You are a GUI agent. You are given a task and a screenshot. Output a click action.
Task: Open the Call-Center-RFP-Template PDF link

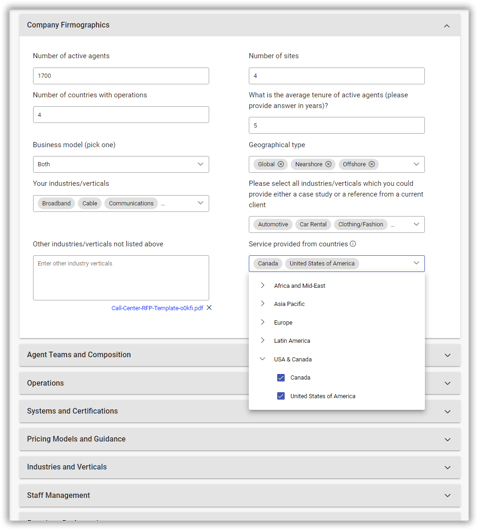click(x=157, y=308)
